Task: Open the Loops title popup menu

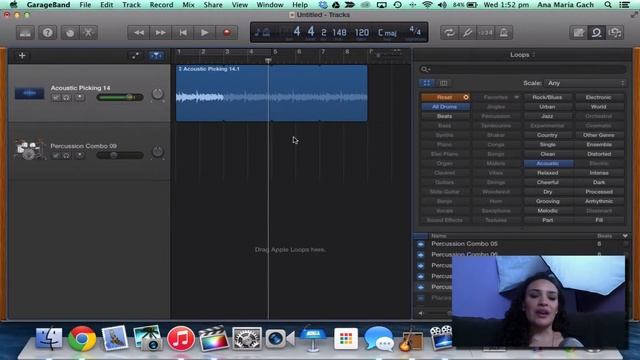Action: click(x=522, y=55)
